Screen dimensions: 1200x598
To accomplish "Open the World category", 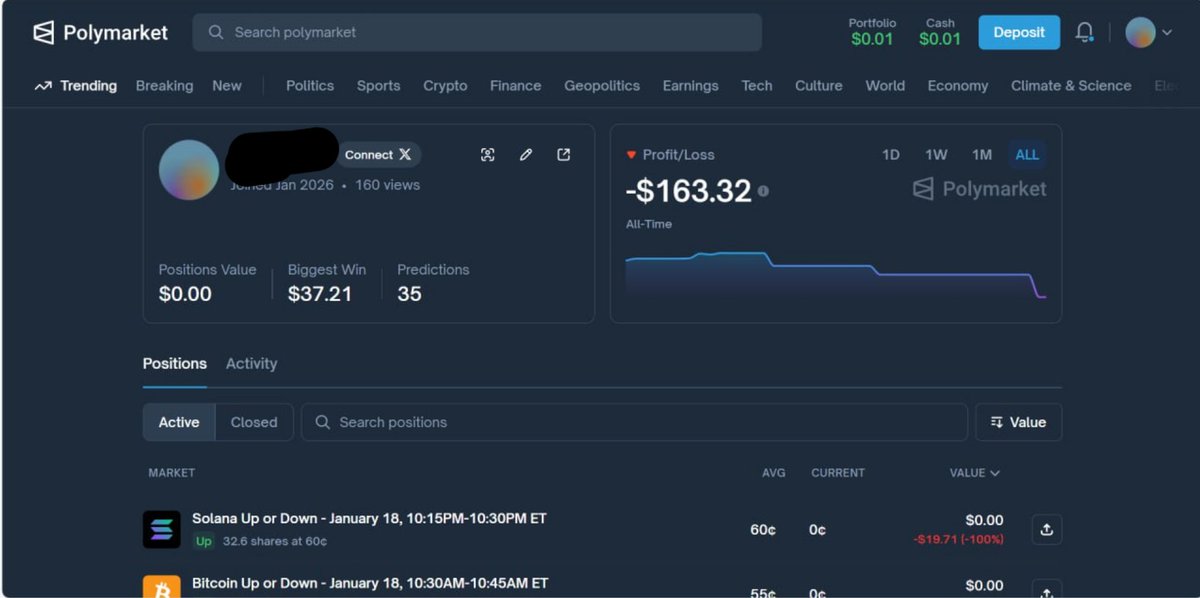I will pos(885,86).
